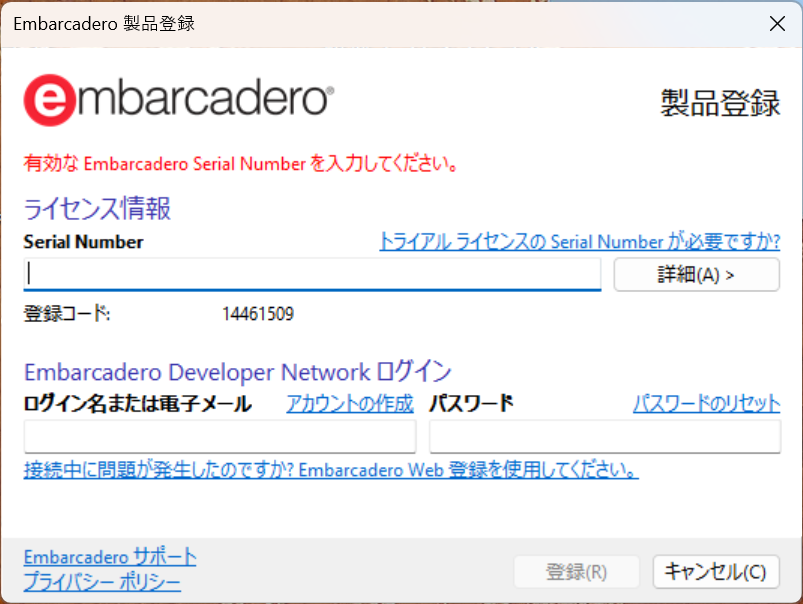Screen dimensions: 803x604
Task: Click the ライセンス情報 section heading
Action: (x=97, y=208)
